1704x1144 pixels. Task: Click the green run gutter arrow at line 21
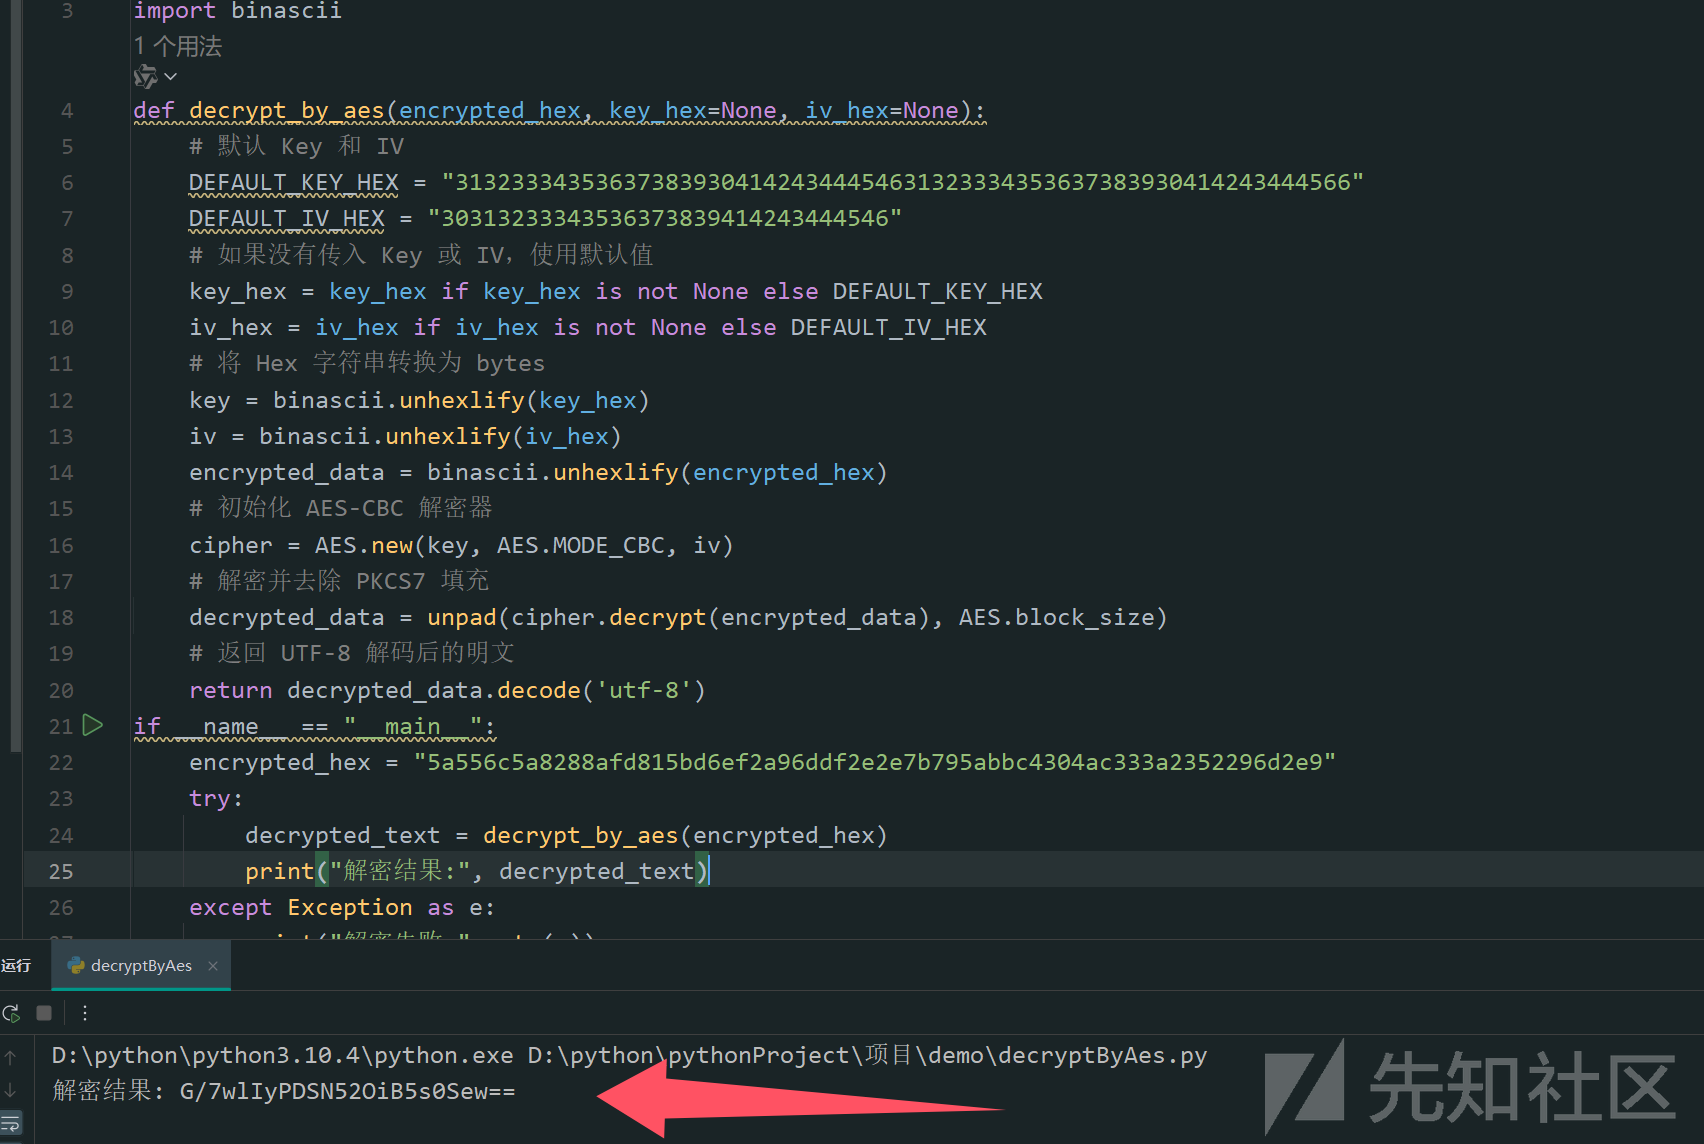tap(93, 725)
